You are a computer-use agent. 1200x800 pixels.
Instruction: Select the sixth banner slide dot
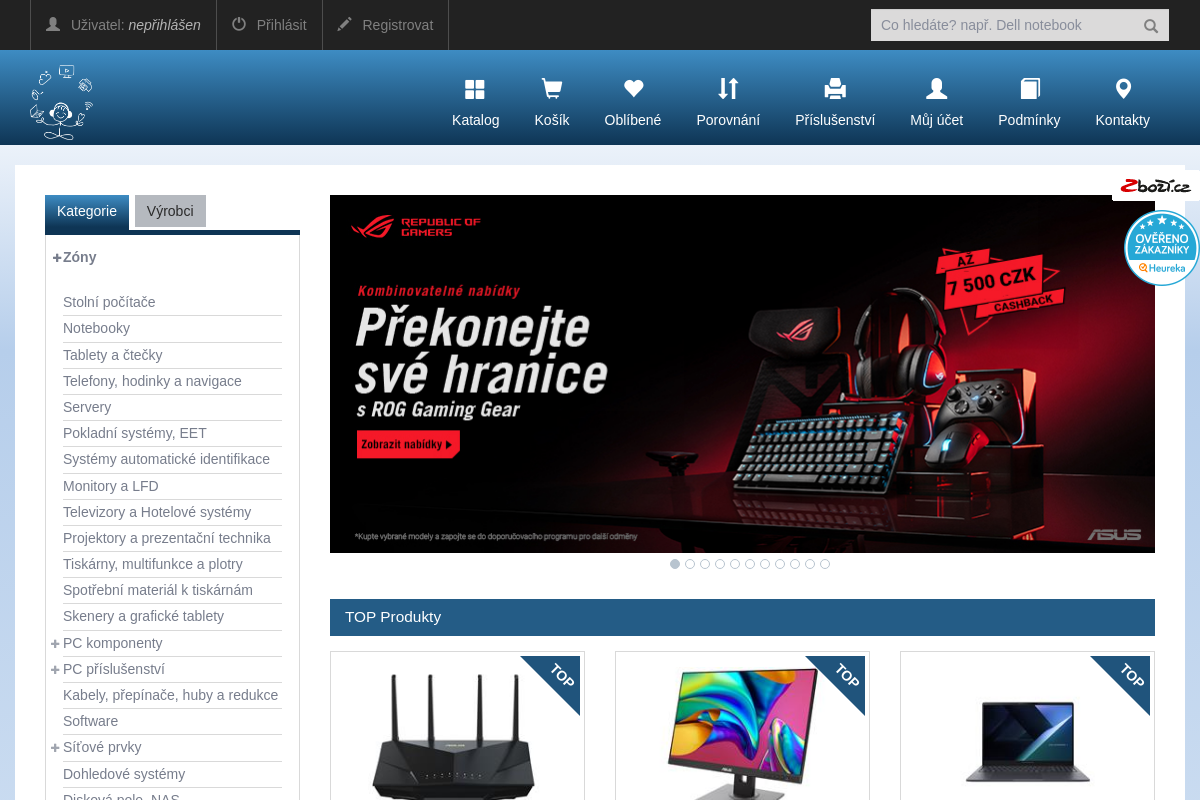click(750, 564)
